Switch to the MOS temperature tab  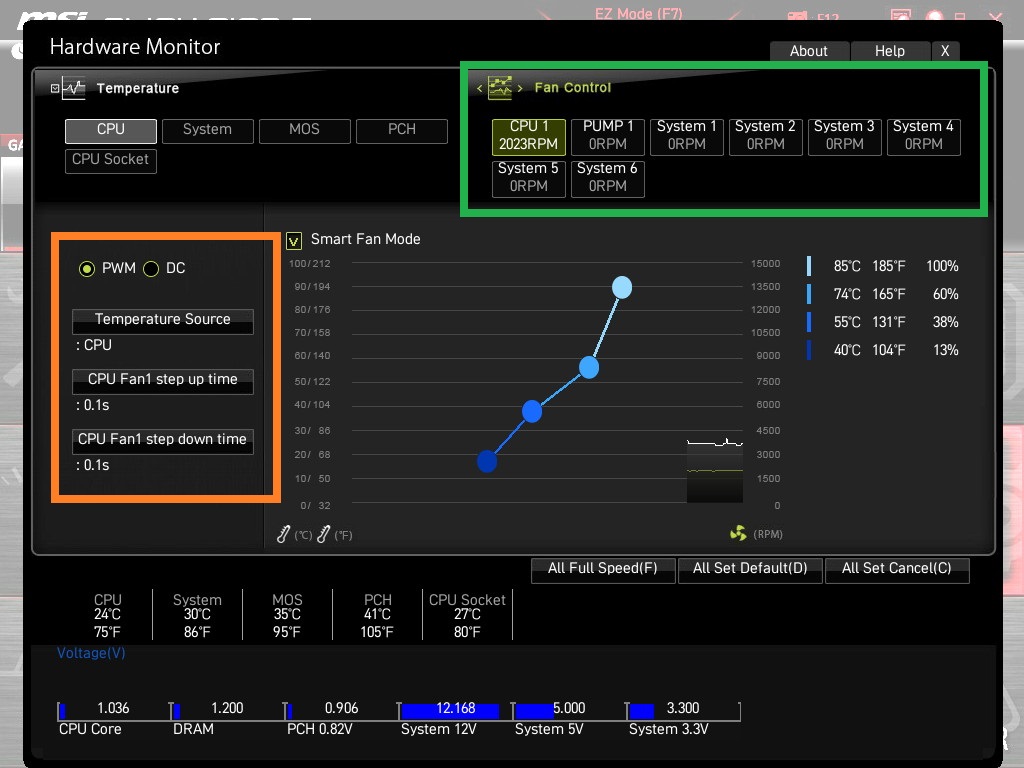pyautogui.click(x=304, y=131)
